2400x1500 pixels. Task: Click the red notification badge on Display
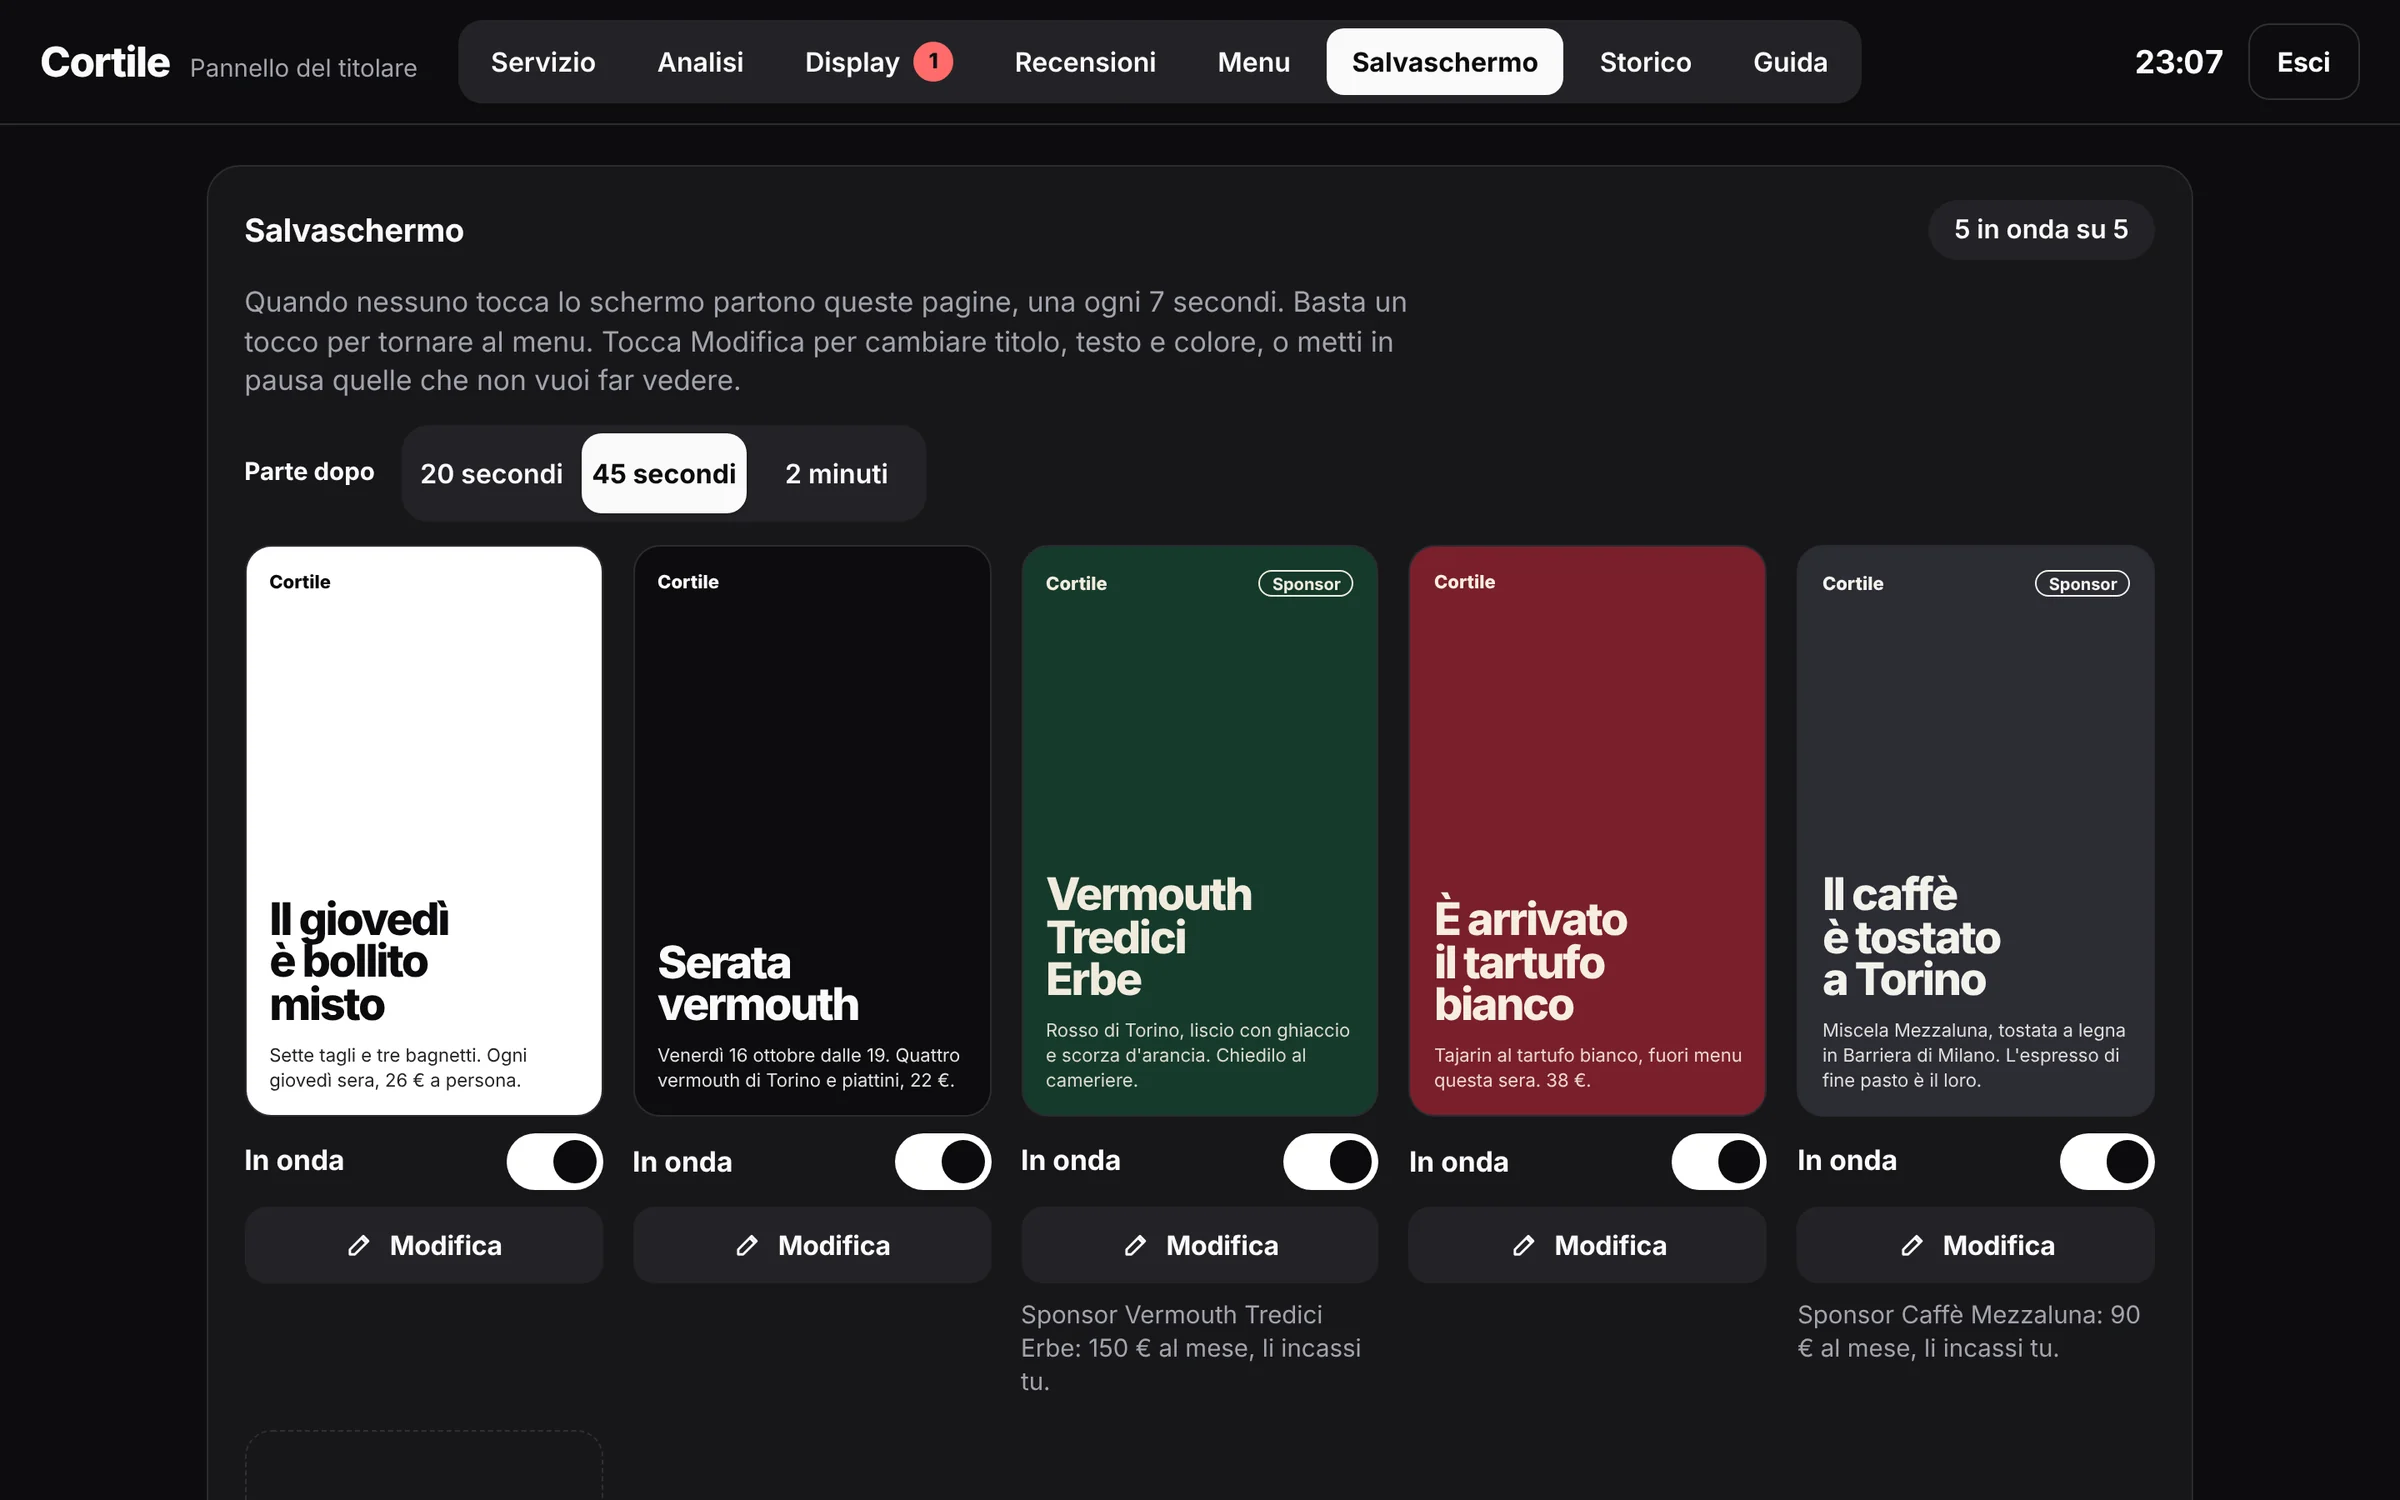coord(933,62)
